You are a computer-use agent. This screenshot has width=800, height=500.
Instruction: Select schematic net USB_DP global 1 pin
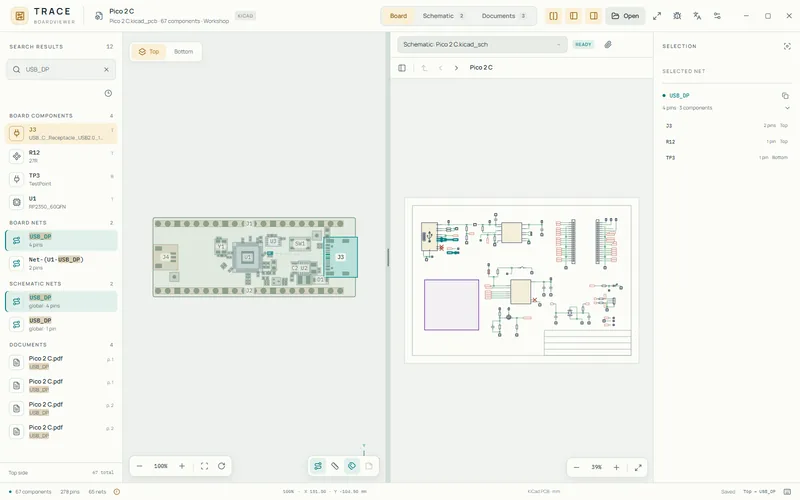pos(61,324)
